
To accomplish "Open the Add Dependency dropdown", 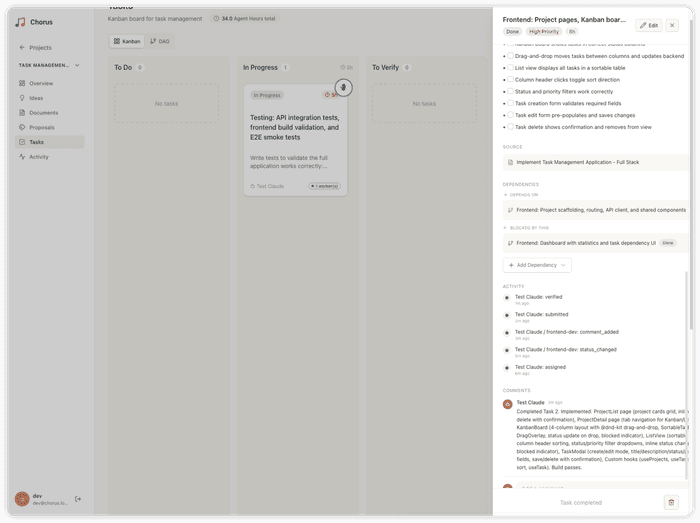I will pyautogui.click(x=537, y=265).
